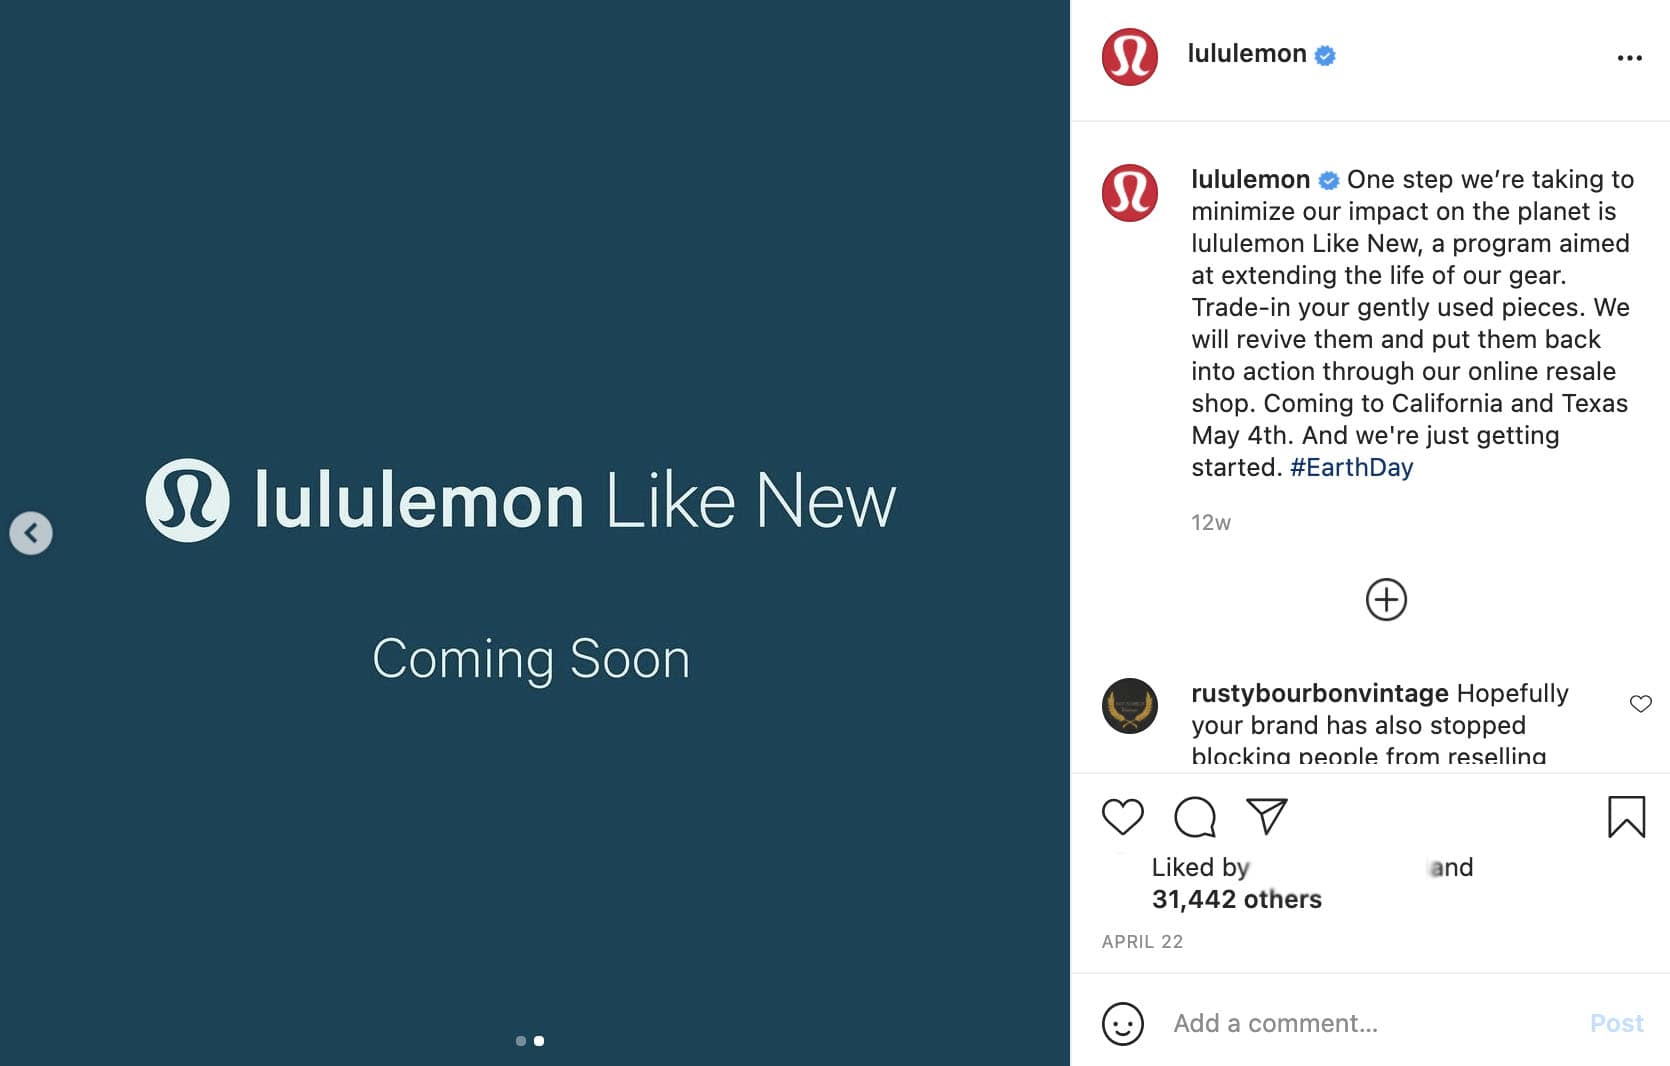
Task: Click the Post button to submit comment
Action: click(x=1615, y=1023)
